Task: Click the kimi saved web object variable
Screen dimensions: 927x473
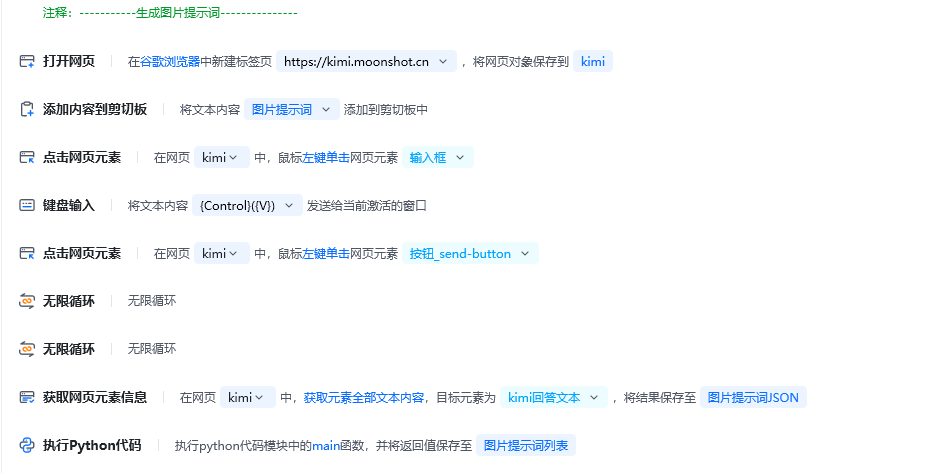Action: point(593,61)
